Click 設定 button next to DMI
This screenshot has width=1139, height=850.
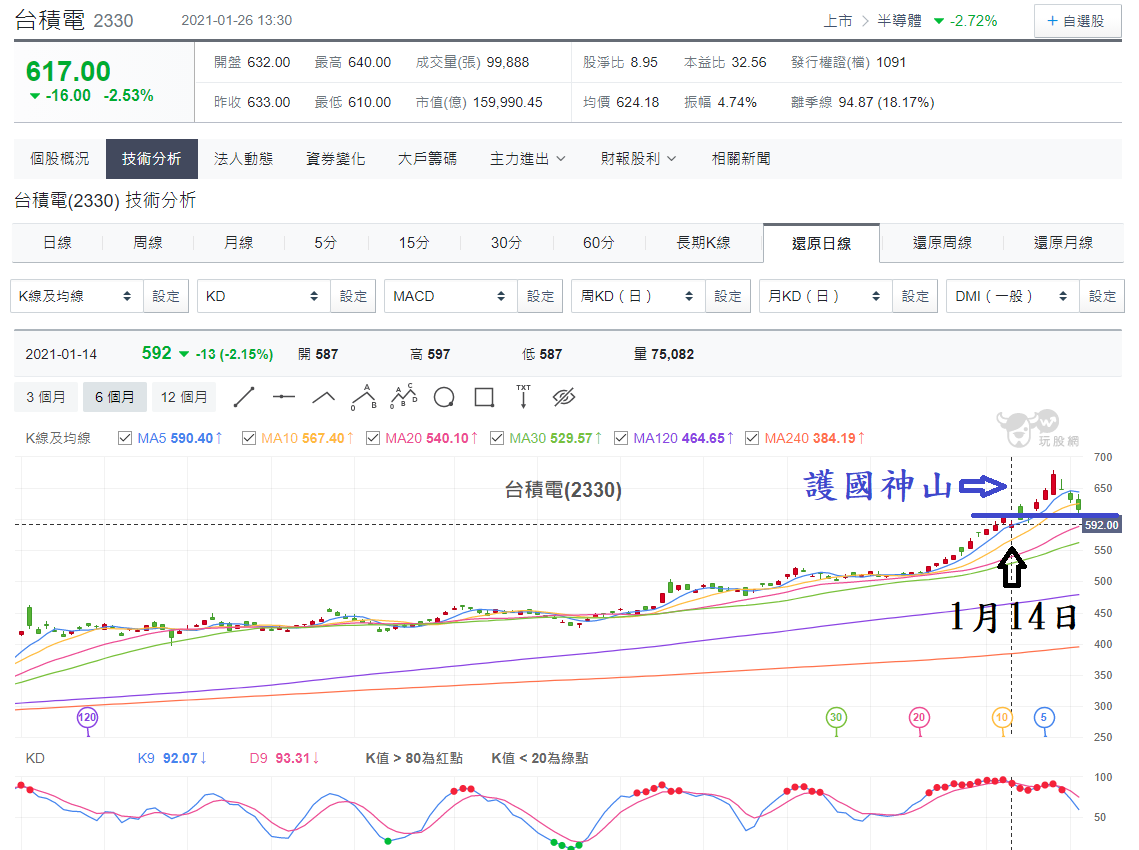1102,296
